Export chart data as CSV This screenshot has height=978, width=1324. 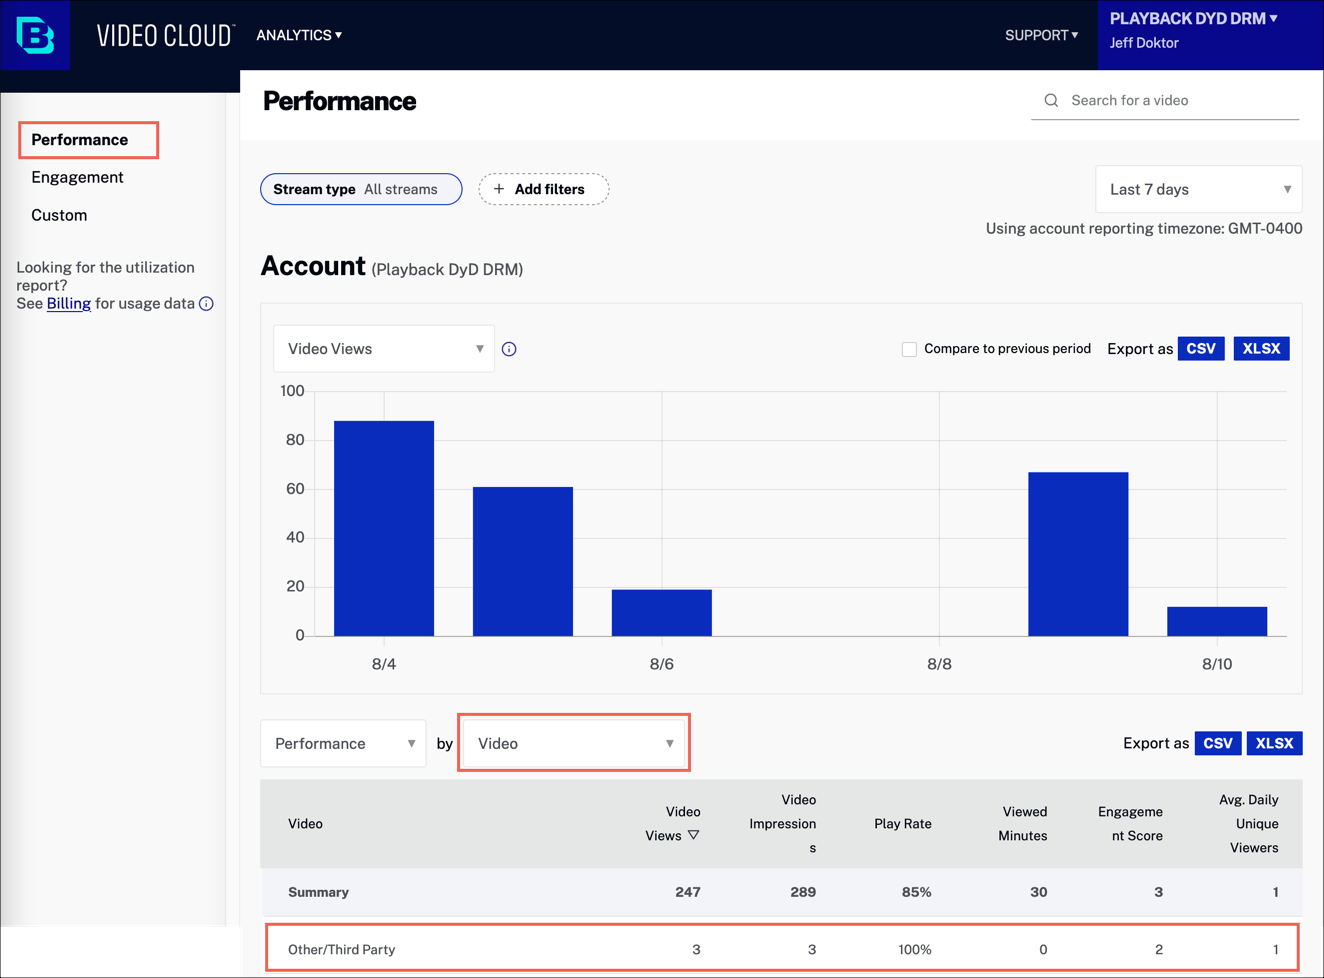pos(1201,349)
